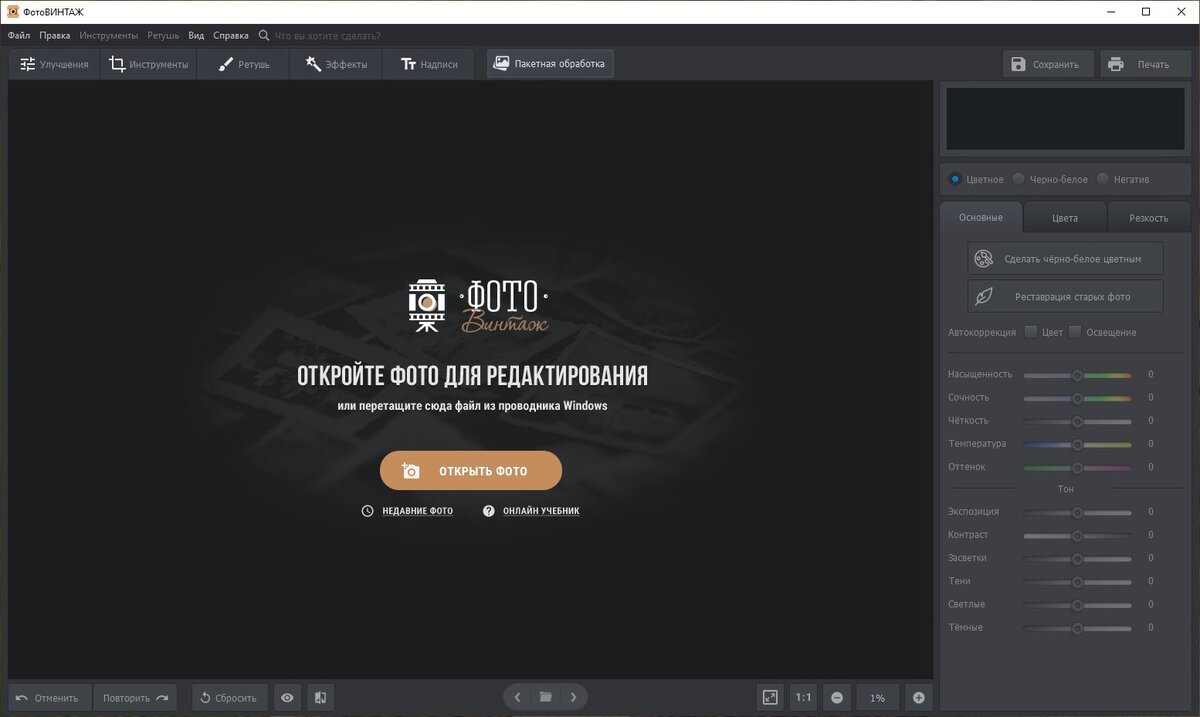Go to next photo arrow

573,697
